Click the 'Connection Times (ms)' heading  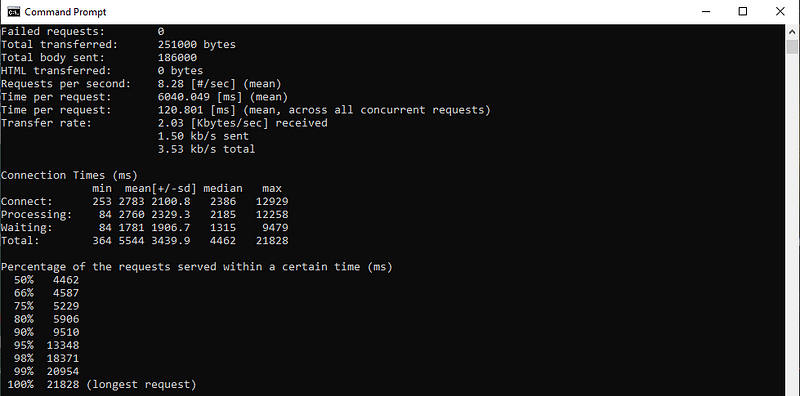click(x=69, y=176)
